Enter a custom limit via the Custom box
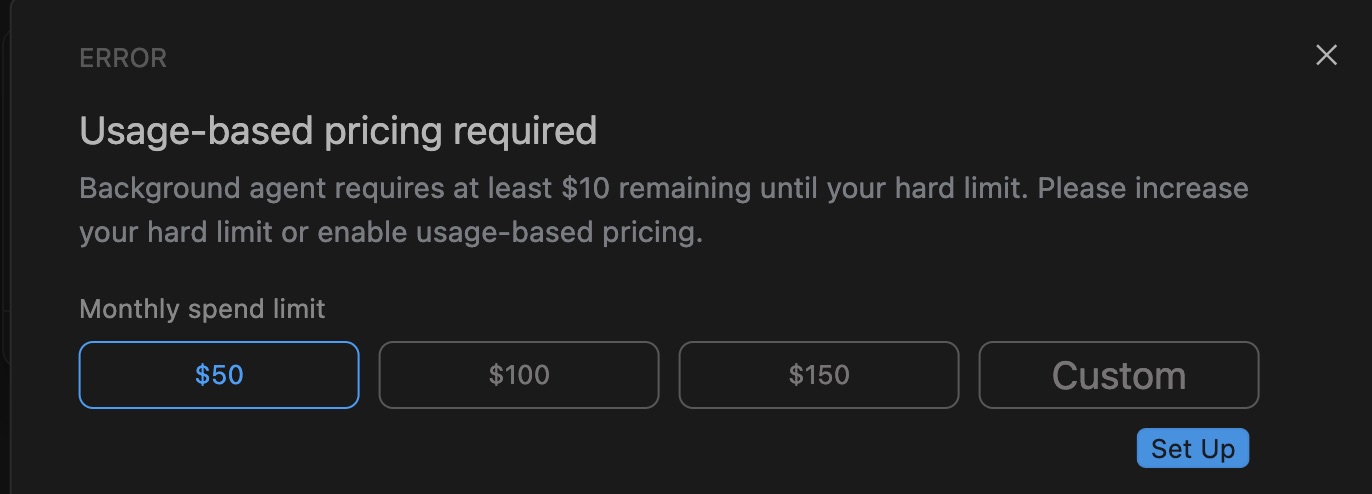Screen dimensions: 1372x494 pyautogui.click(x=1119, y=375)
